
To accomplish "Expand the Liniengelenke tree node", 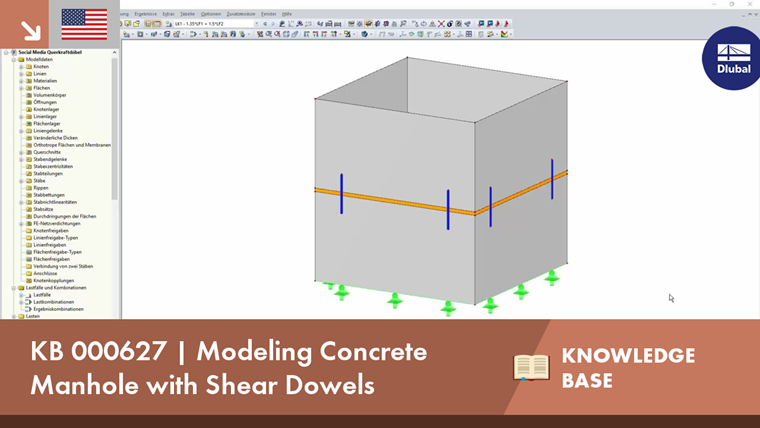I will pyautogui.click(x=21, y=131).
